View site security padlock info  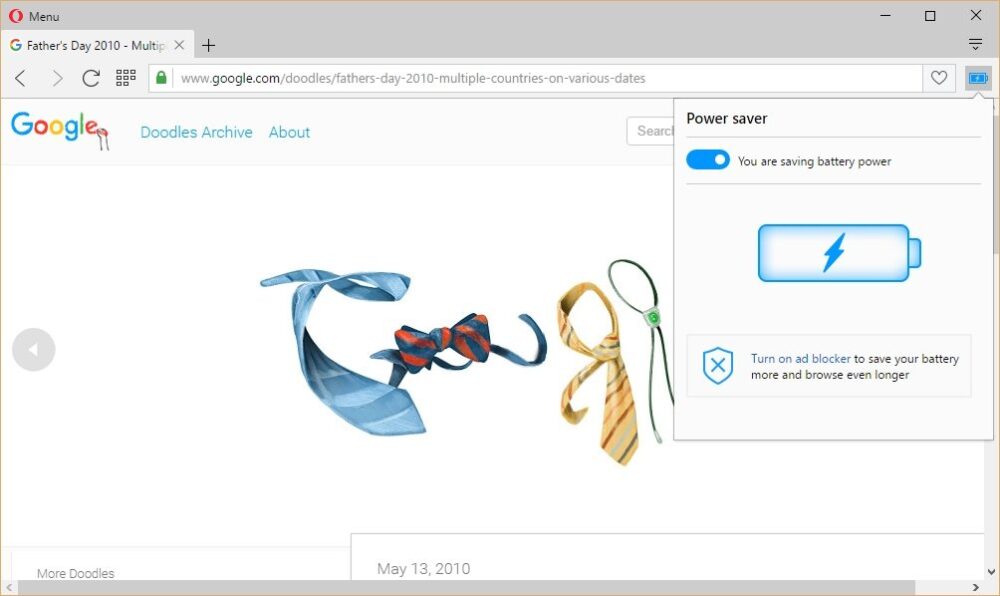tap(161, 78)
